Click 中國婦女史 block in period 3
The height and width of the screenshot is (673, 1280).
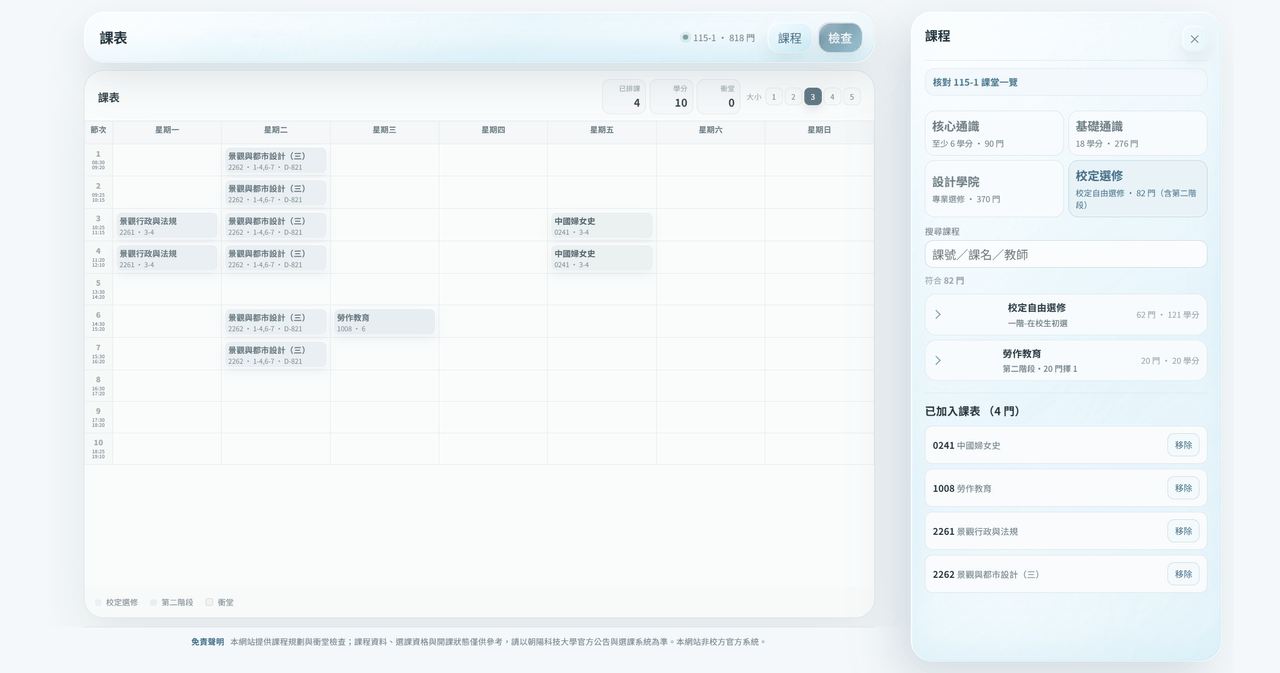click(x=601, y=226)
